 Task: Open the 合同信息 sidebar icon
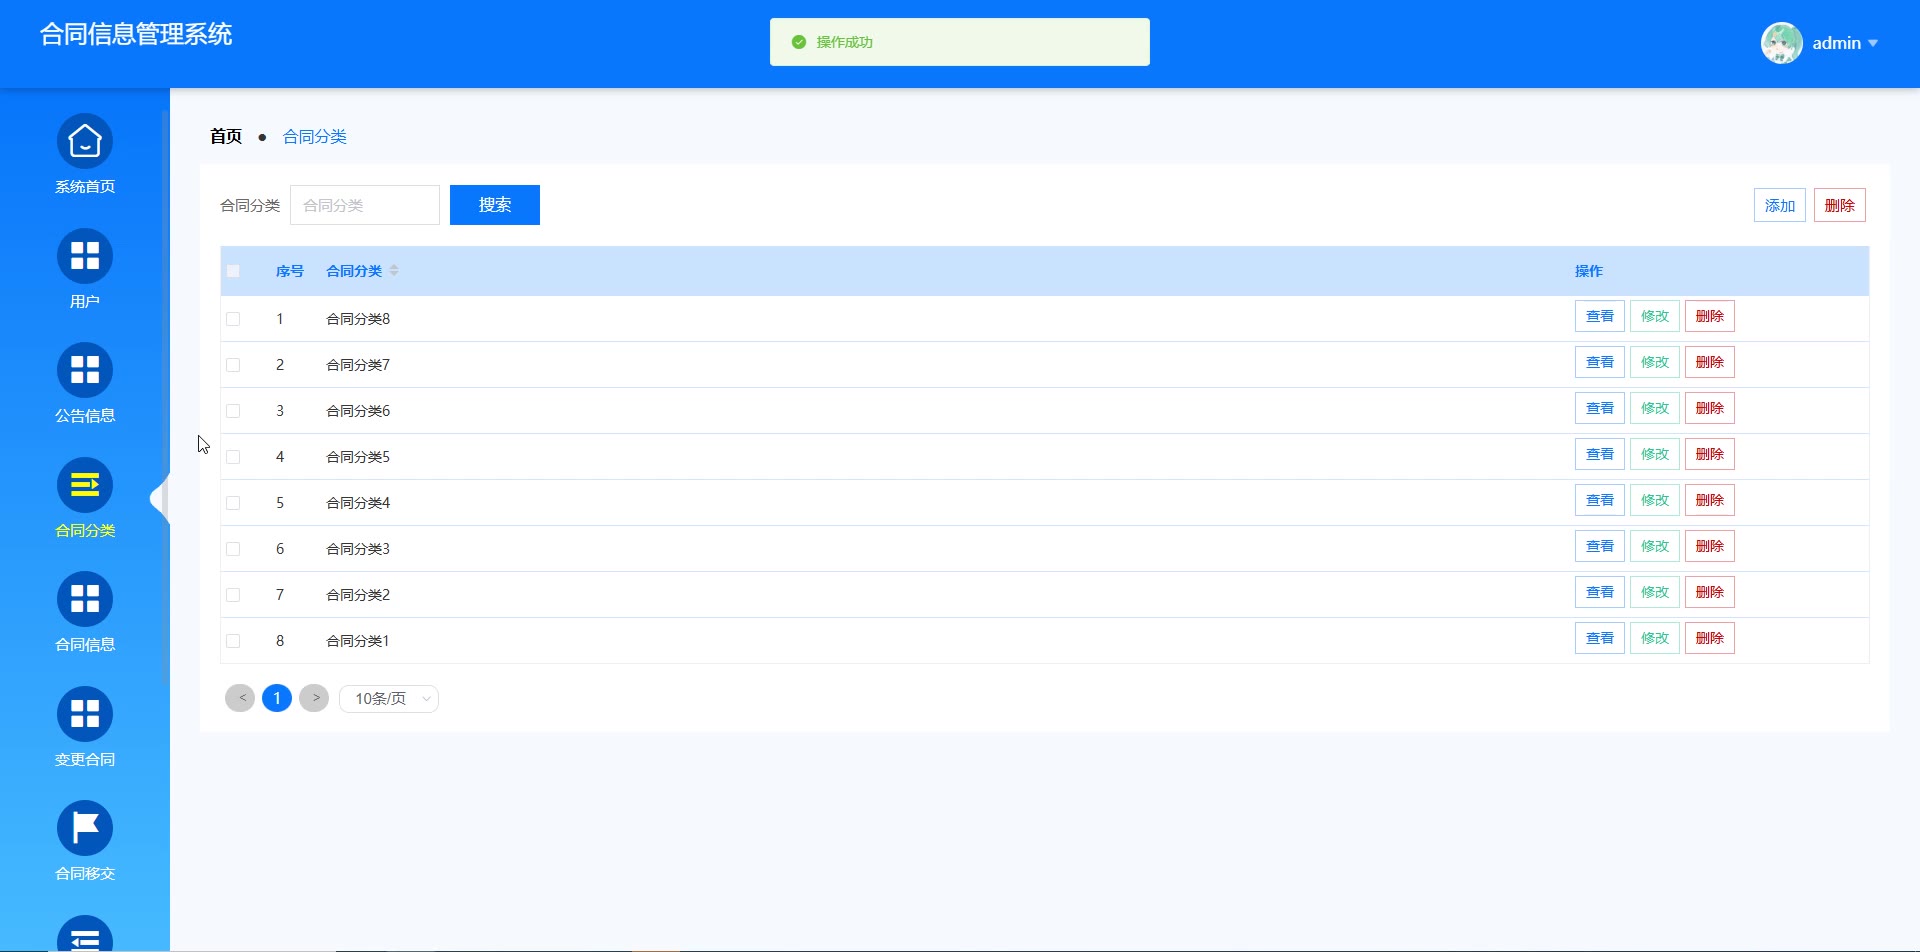85,599
